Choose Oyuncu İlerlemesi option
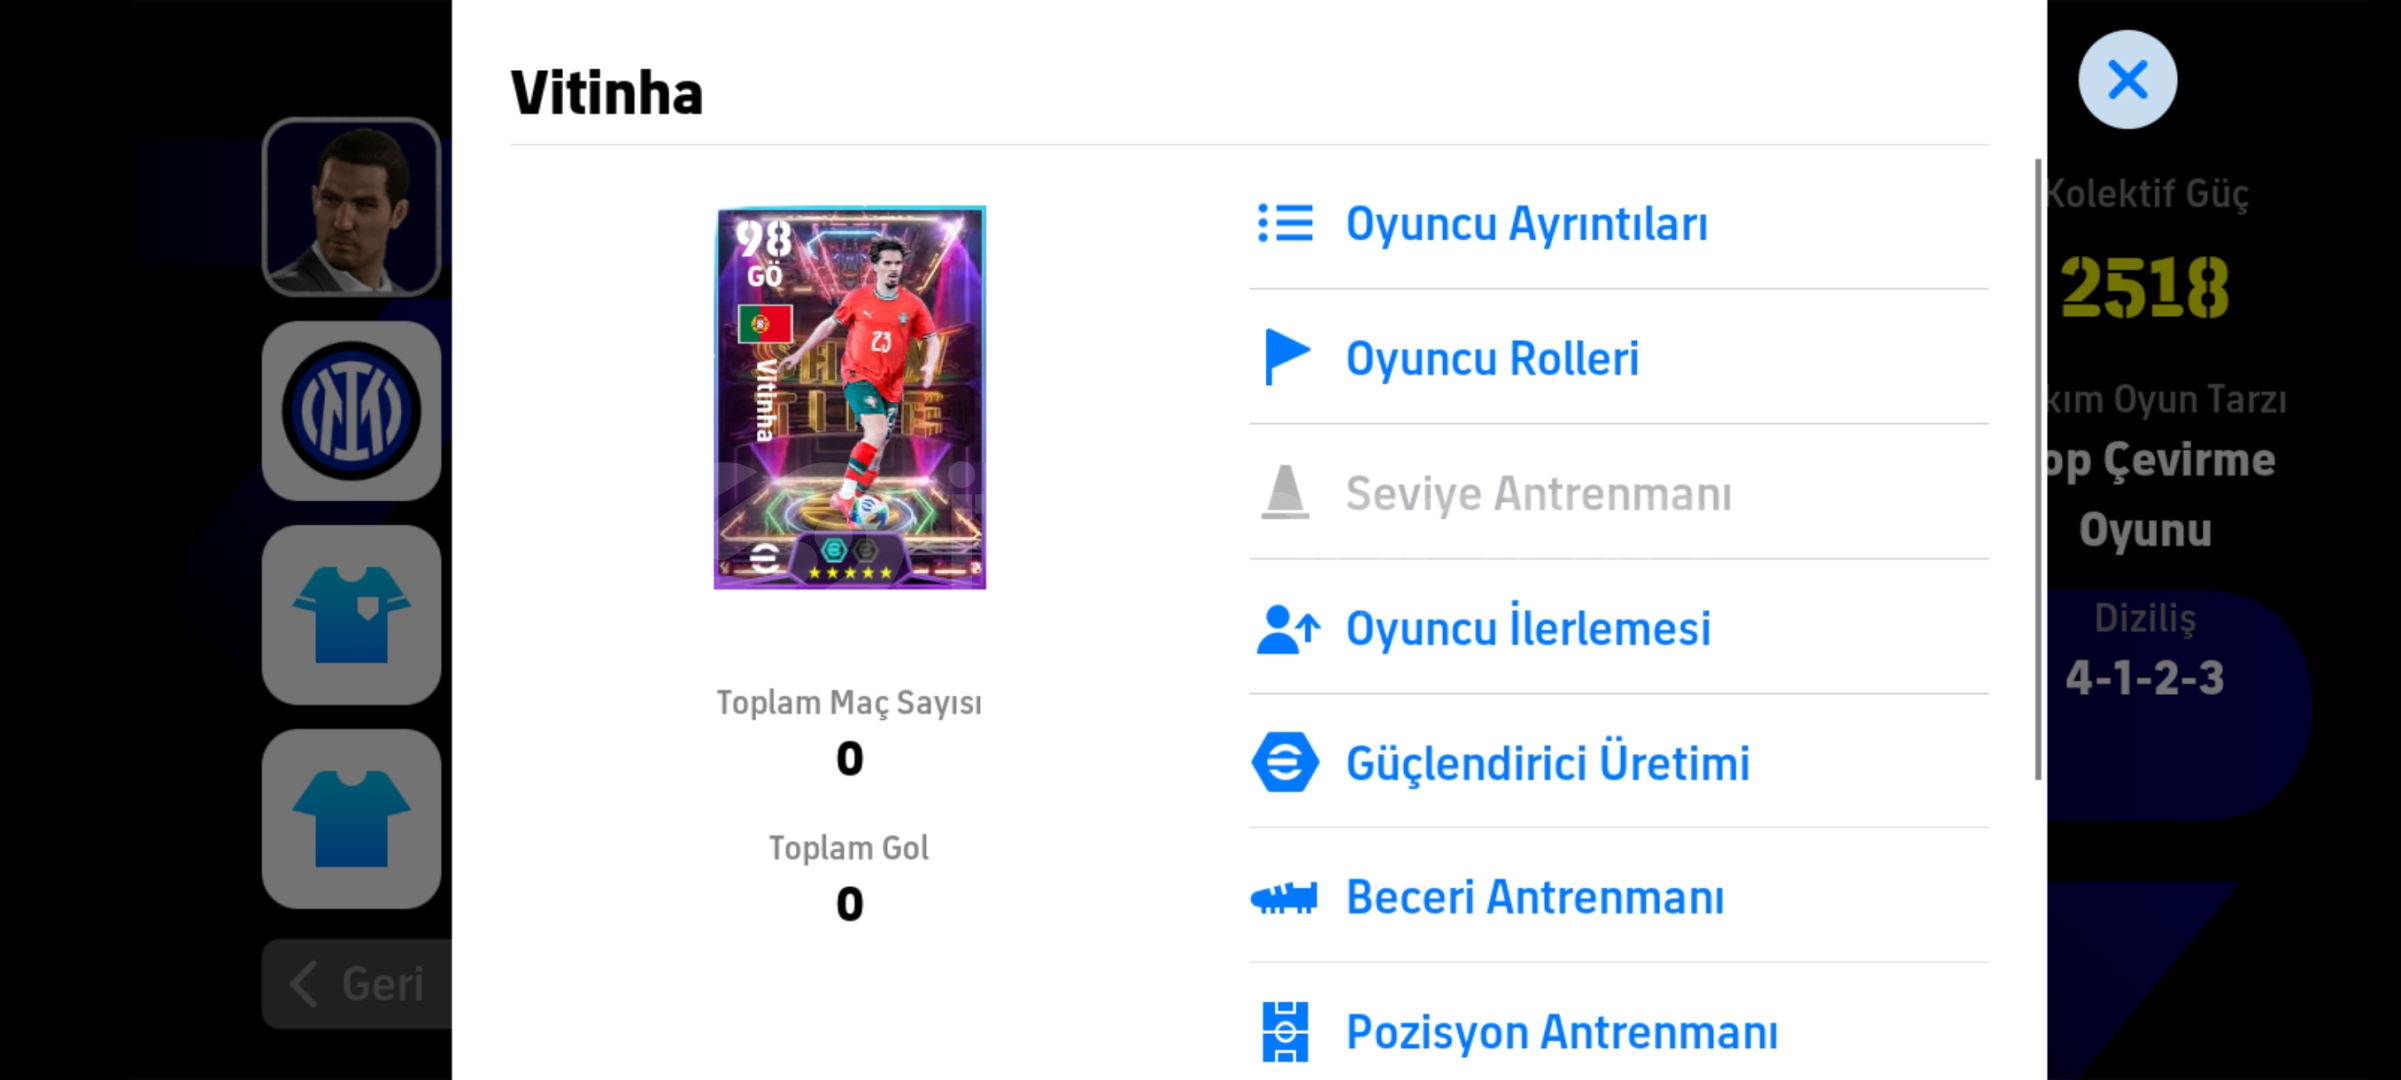 (x=1619, y=628)
